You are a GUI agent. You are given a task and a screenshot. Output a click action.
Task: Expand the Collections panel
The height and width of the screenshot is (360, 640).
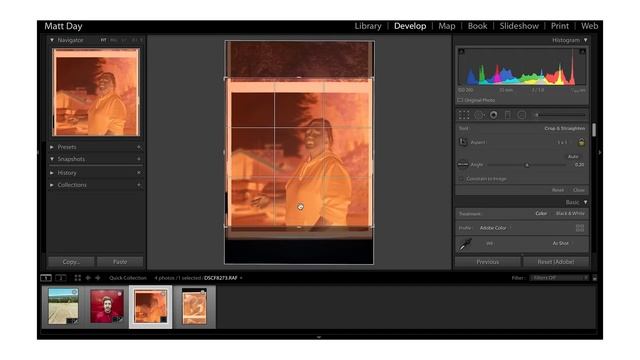[x=52, y=185]
